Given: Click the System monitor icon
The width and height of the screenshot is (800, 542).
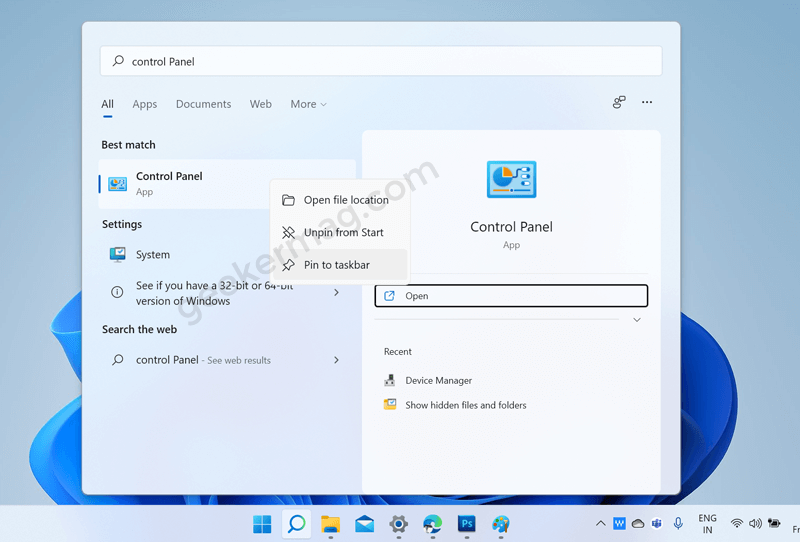Looking at the screenshot, I should [118, 254].
